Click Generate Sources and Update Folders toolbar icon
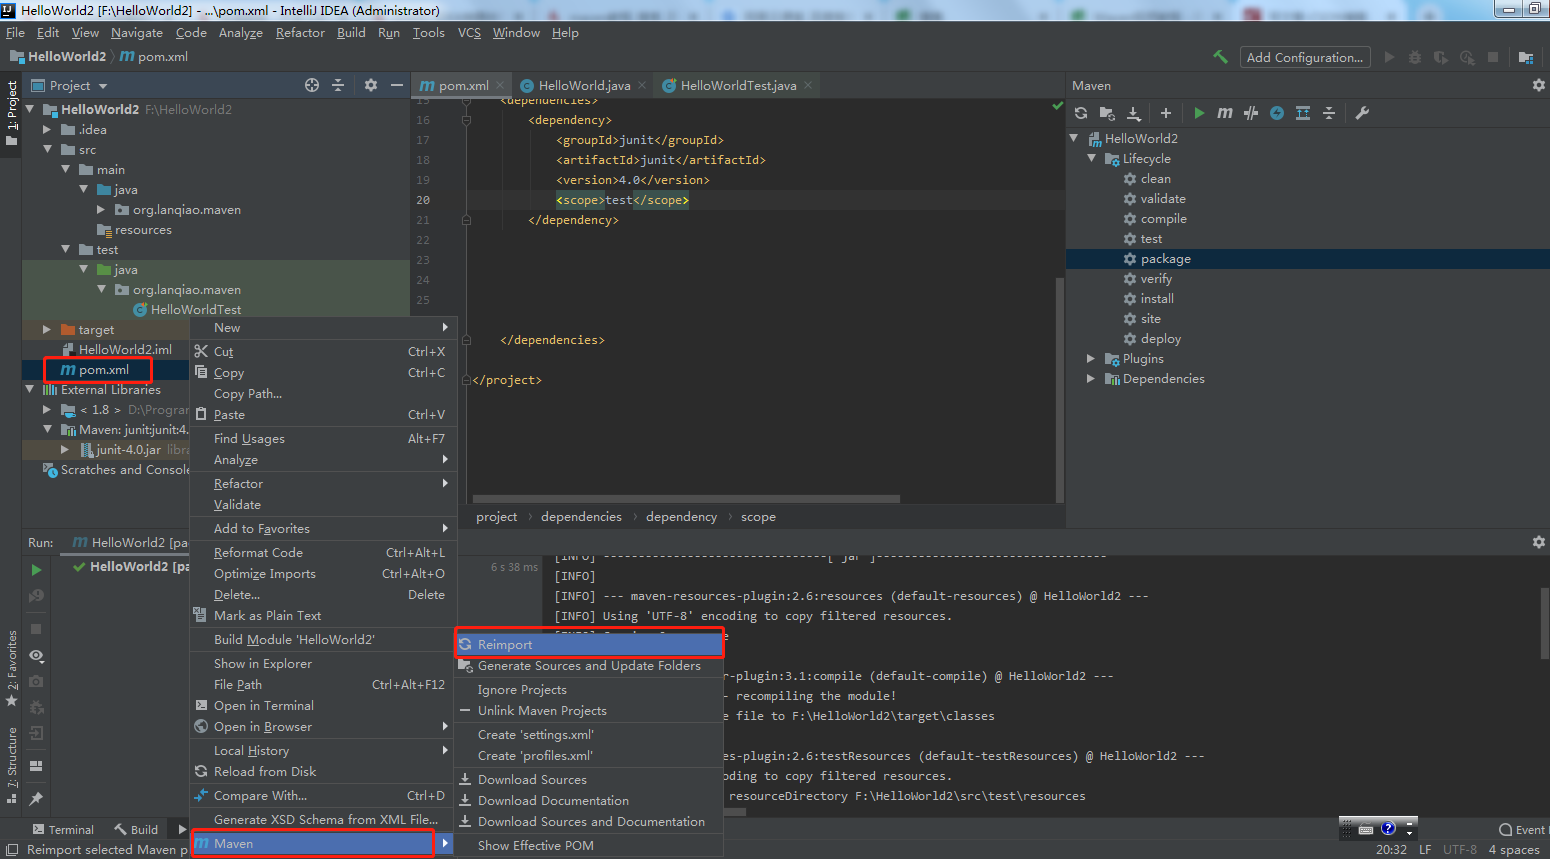This screenshot has width=1550, height=859. (1107, 113)
